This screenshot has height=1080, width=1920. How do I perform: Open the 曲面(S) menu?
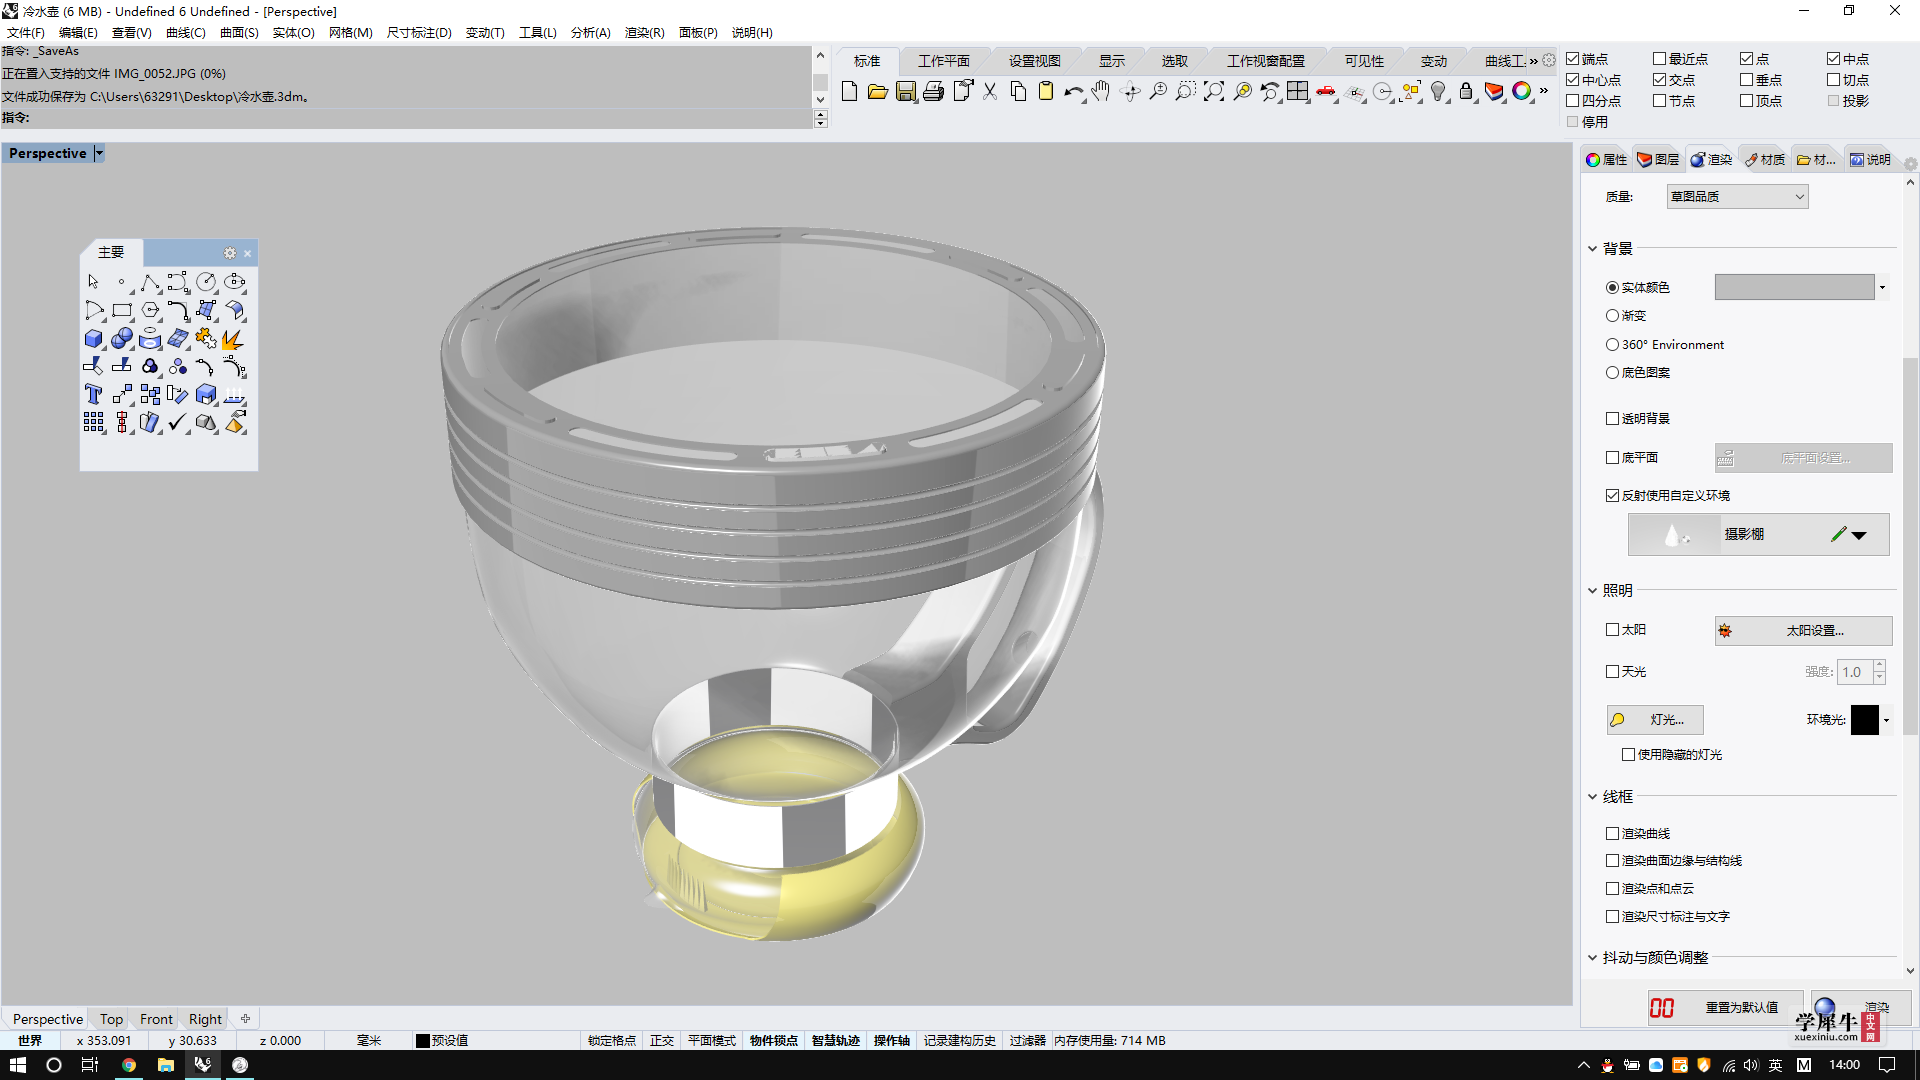pos(239,33)
